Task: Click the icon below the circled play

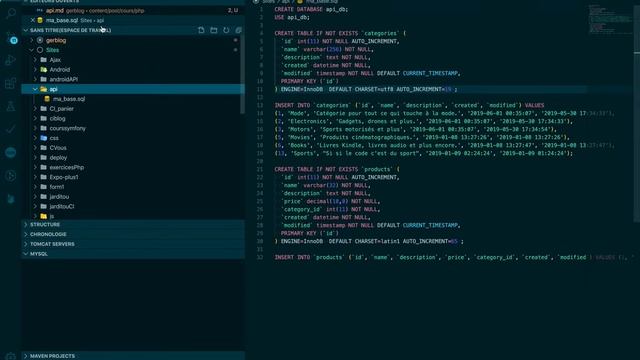Action: pyautogui.click(x=11, y=199)
